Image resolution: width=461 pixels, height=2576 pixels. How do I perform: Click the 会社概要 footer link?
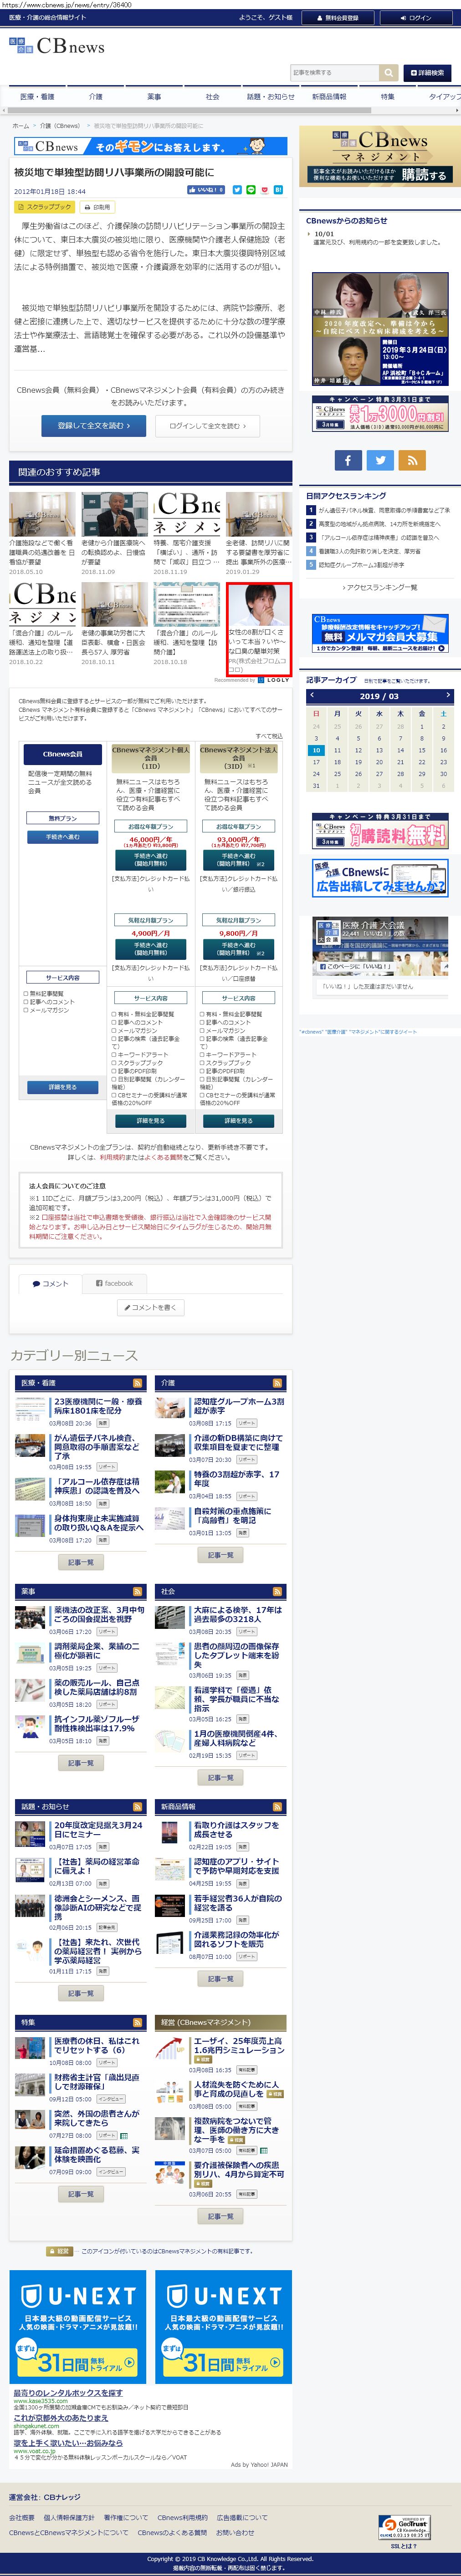(21, 2518)
